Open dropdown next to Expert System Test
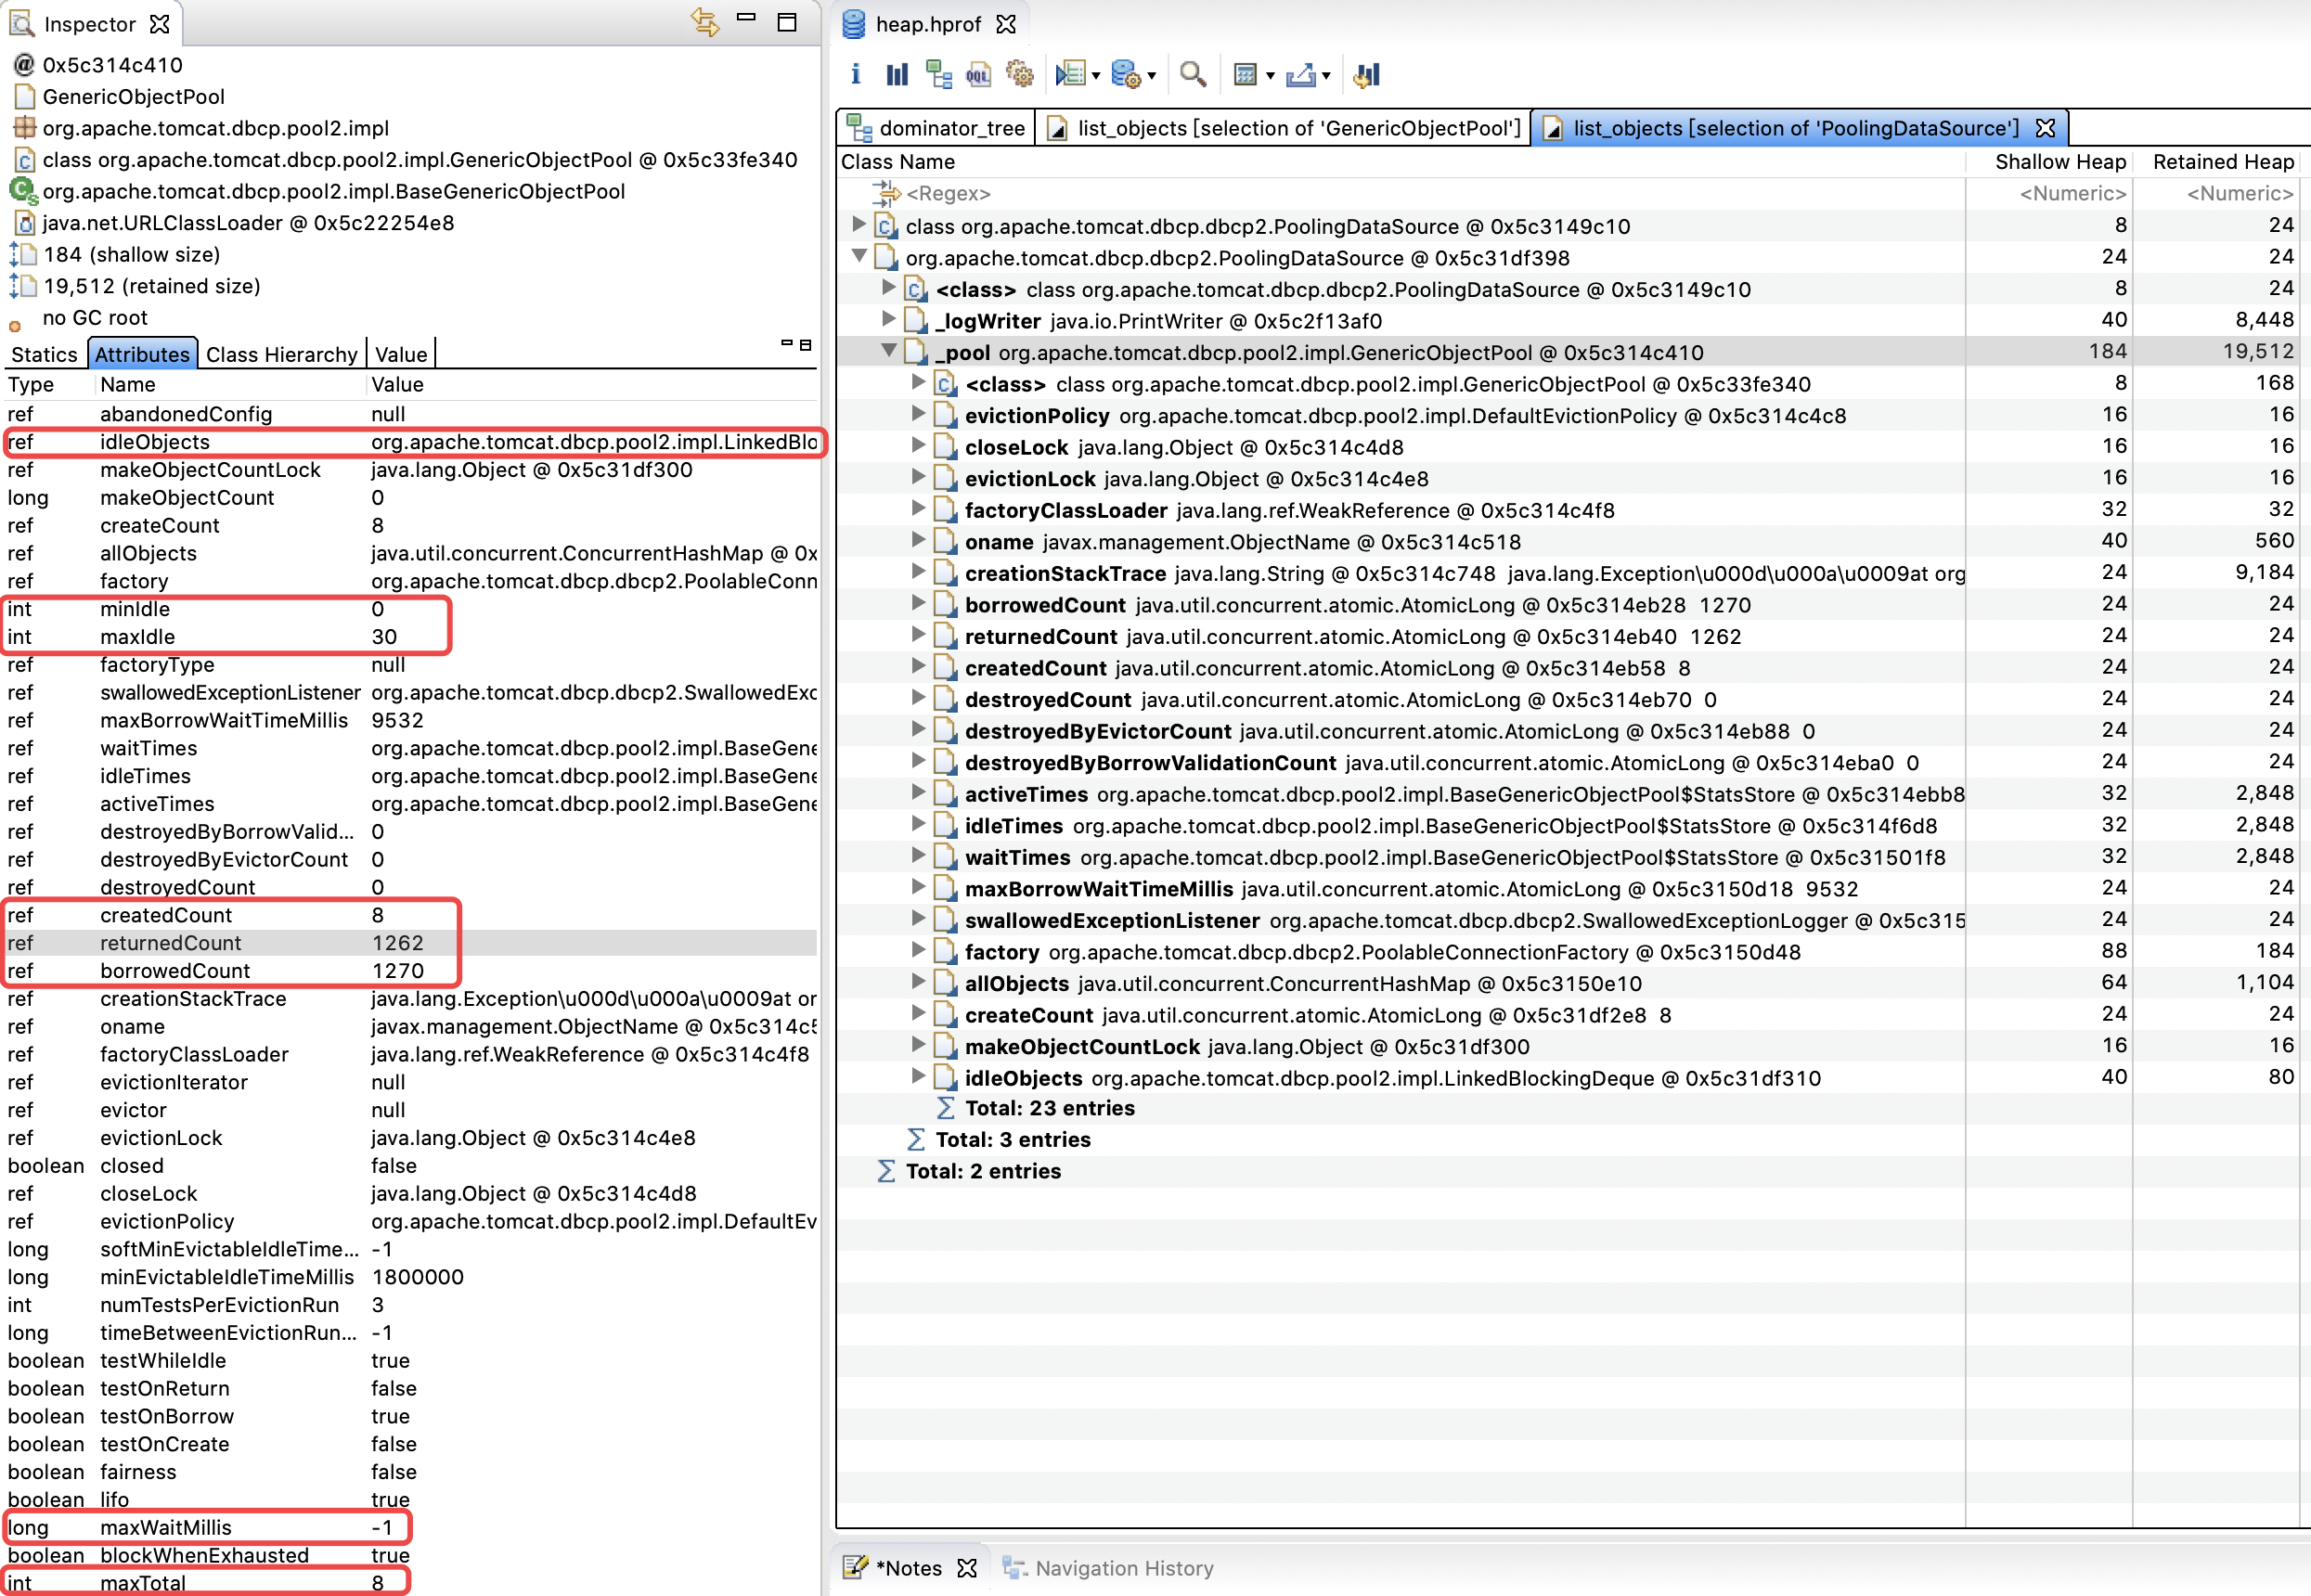 click(x=1096, y=76)
